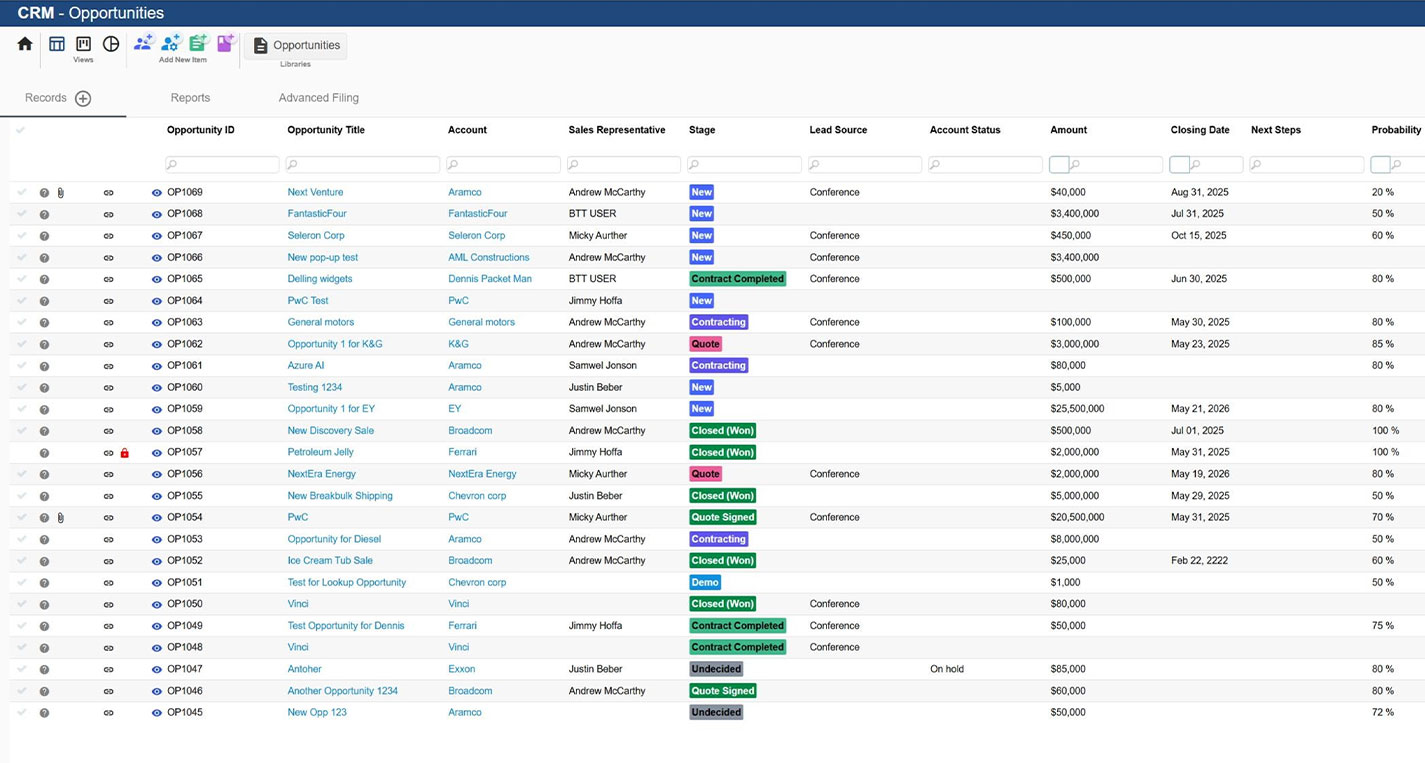Open the Dennis Packet Man account link
This screenshot has width=1425, height=763.
490,279
